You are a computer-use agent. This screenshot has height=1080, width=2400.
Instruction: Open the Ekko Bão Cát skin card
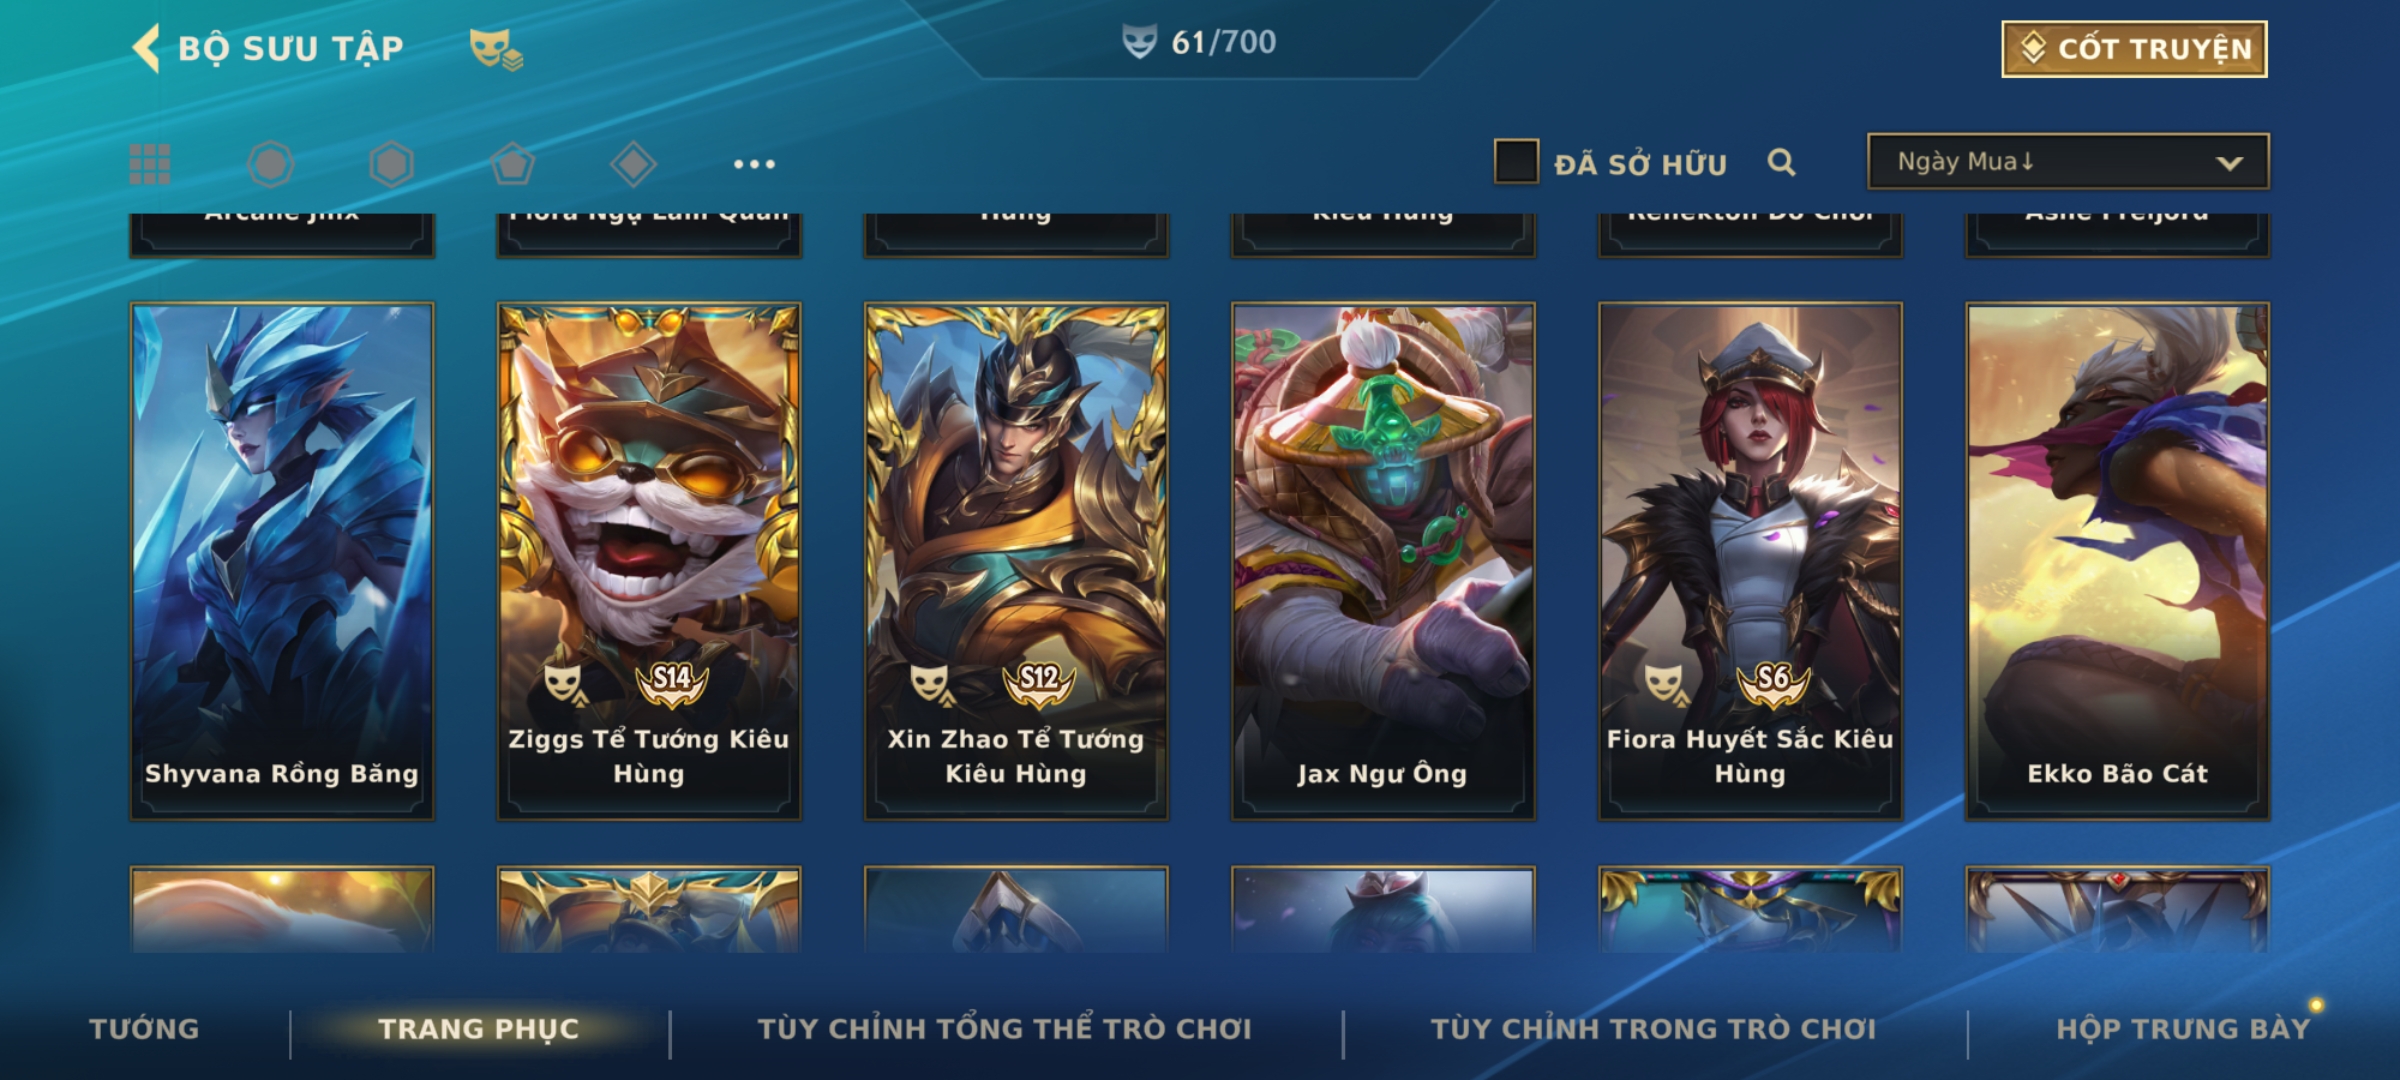tap(2117, 561)
